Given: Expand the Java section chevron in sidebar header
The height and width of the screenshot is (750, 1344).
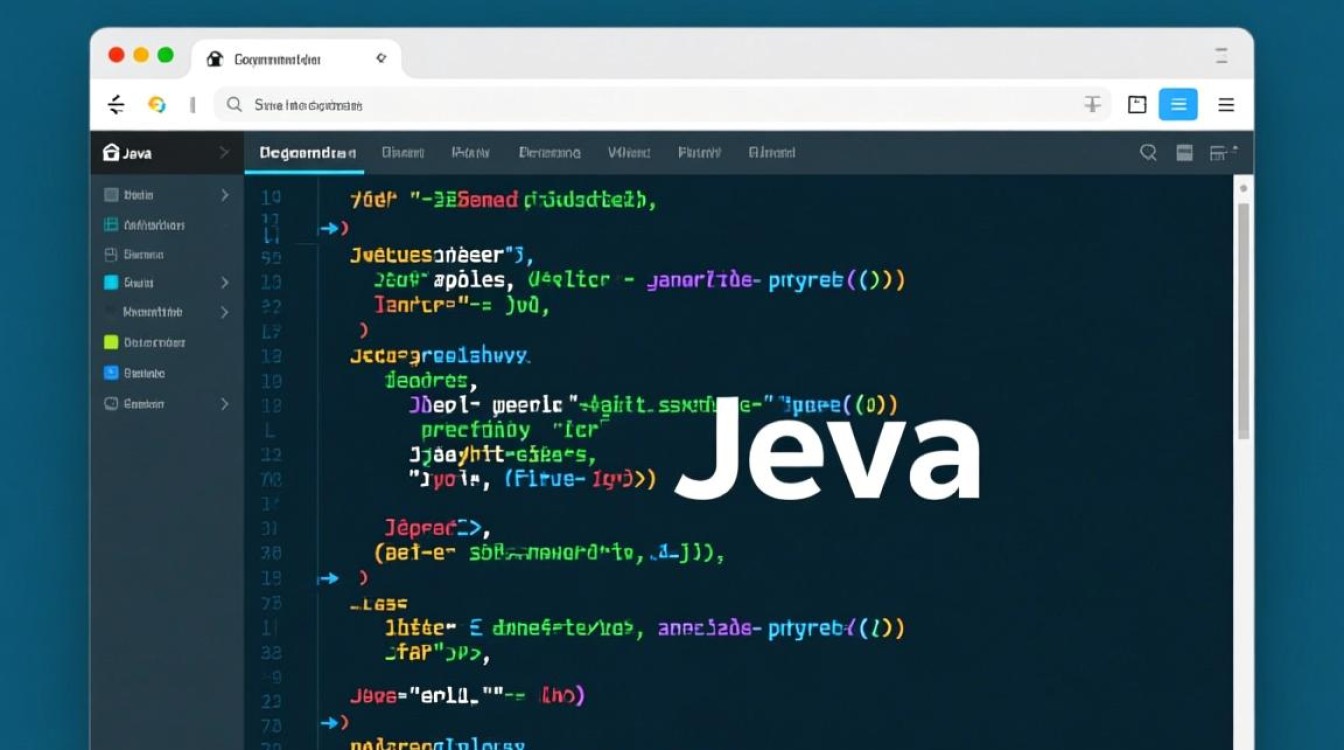Looking at the screenshot, I should (223, 153).
